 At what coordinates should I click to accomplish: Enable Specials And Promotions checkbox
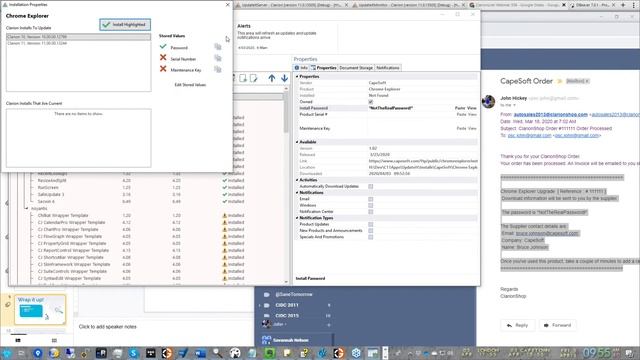pos(371,237)
